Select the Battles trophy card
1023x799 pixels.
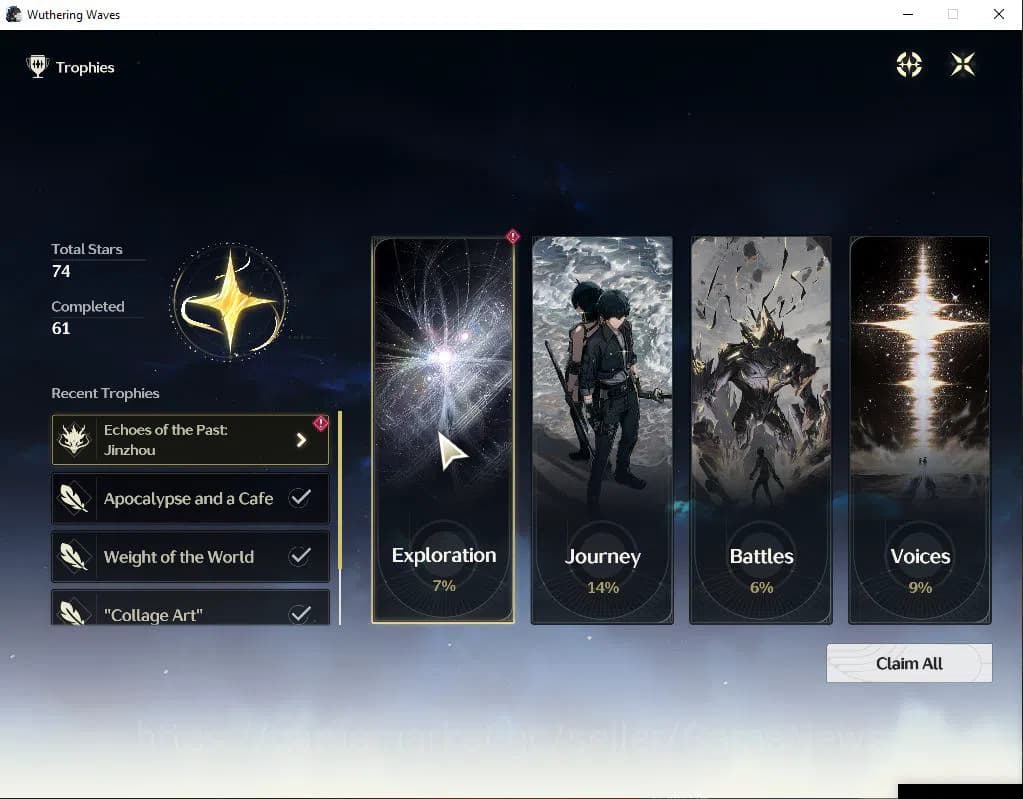point(761,430)
